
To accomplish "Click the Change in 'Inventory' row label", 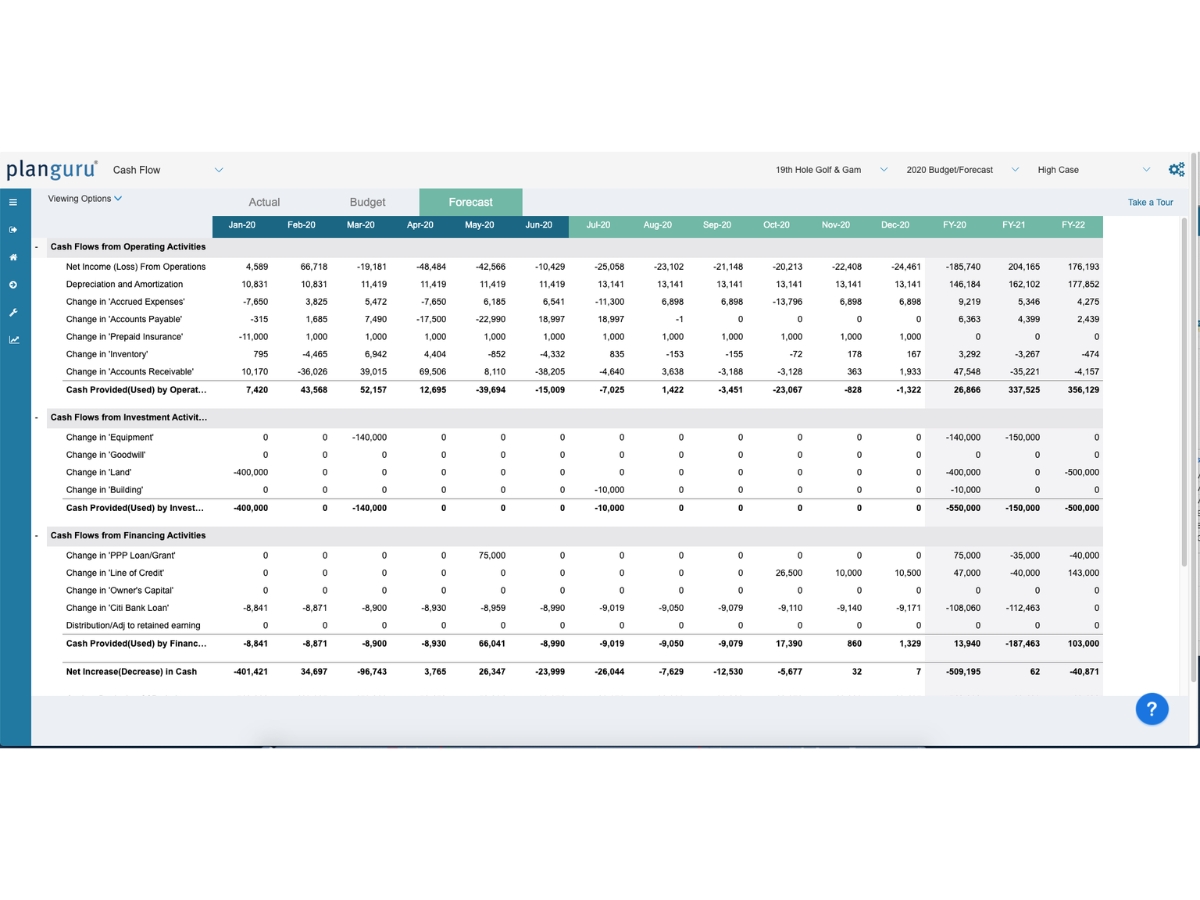I will pyautogui.click(x=107, y=354).
